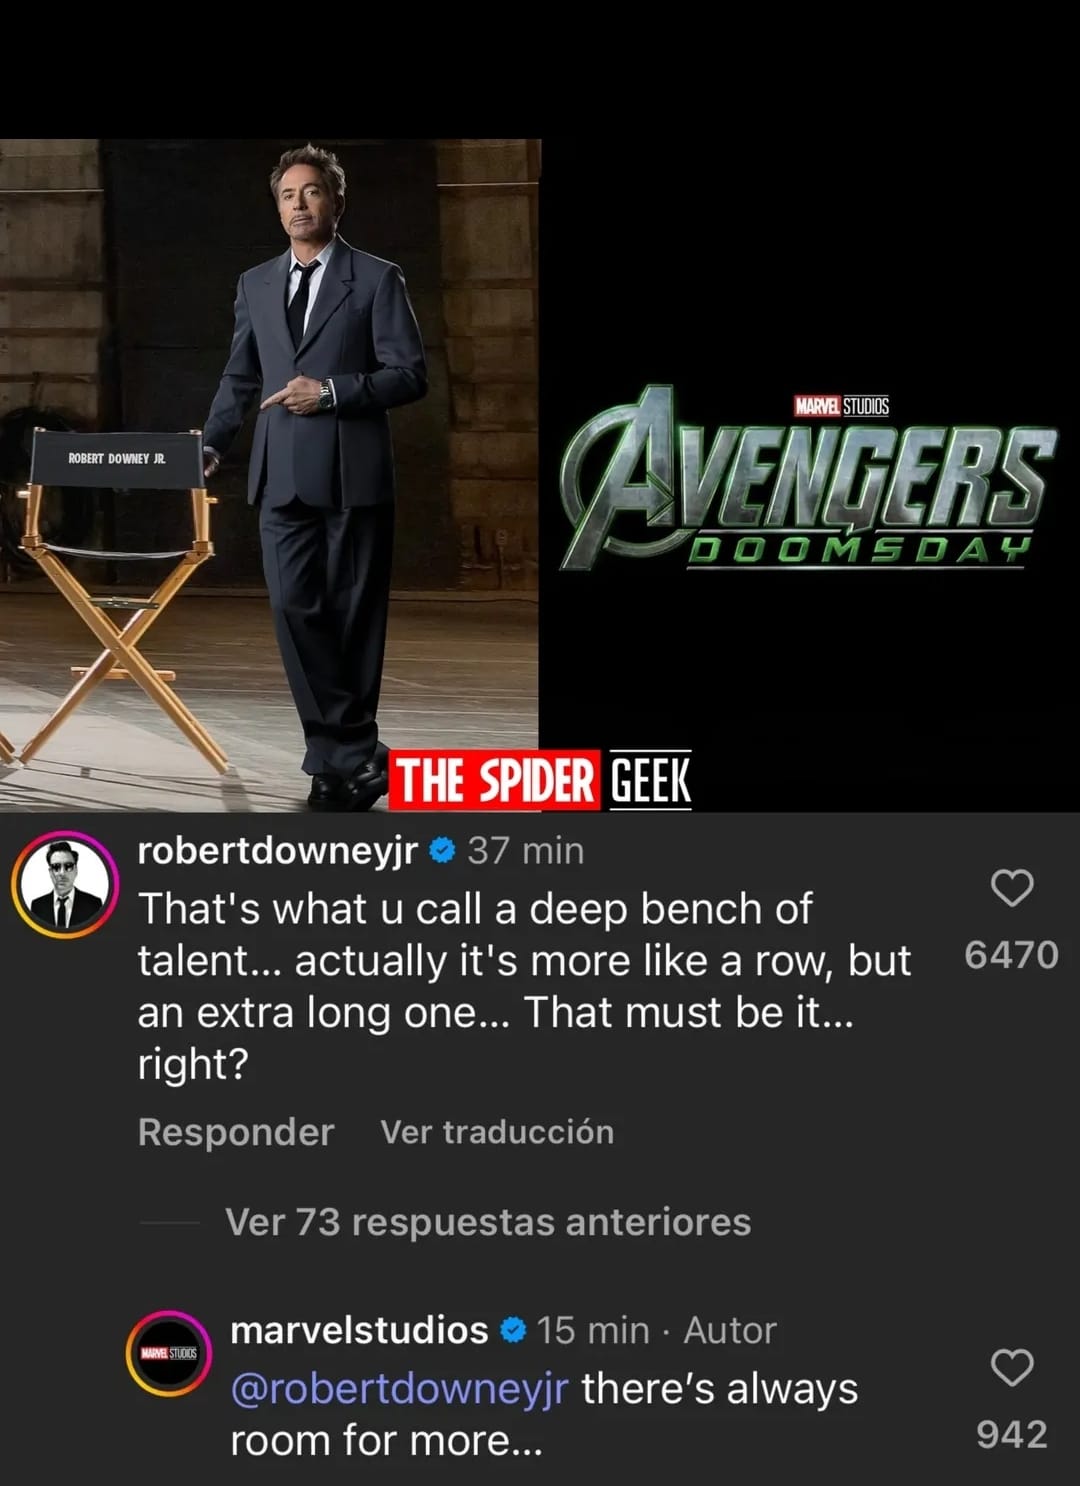Open the marvelstudios username link
This screenshot has height=1486, width=1080.
click(359, 1330)
